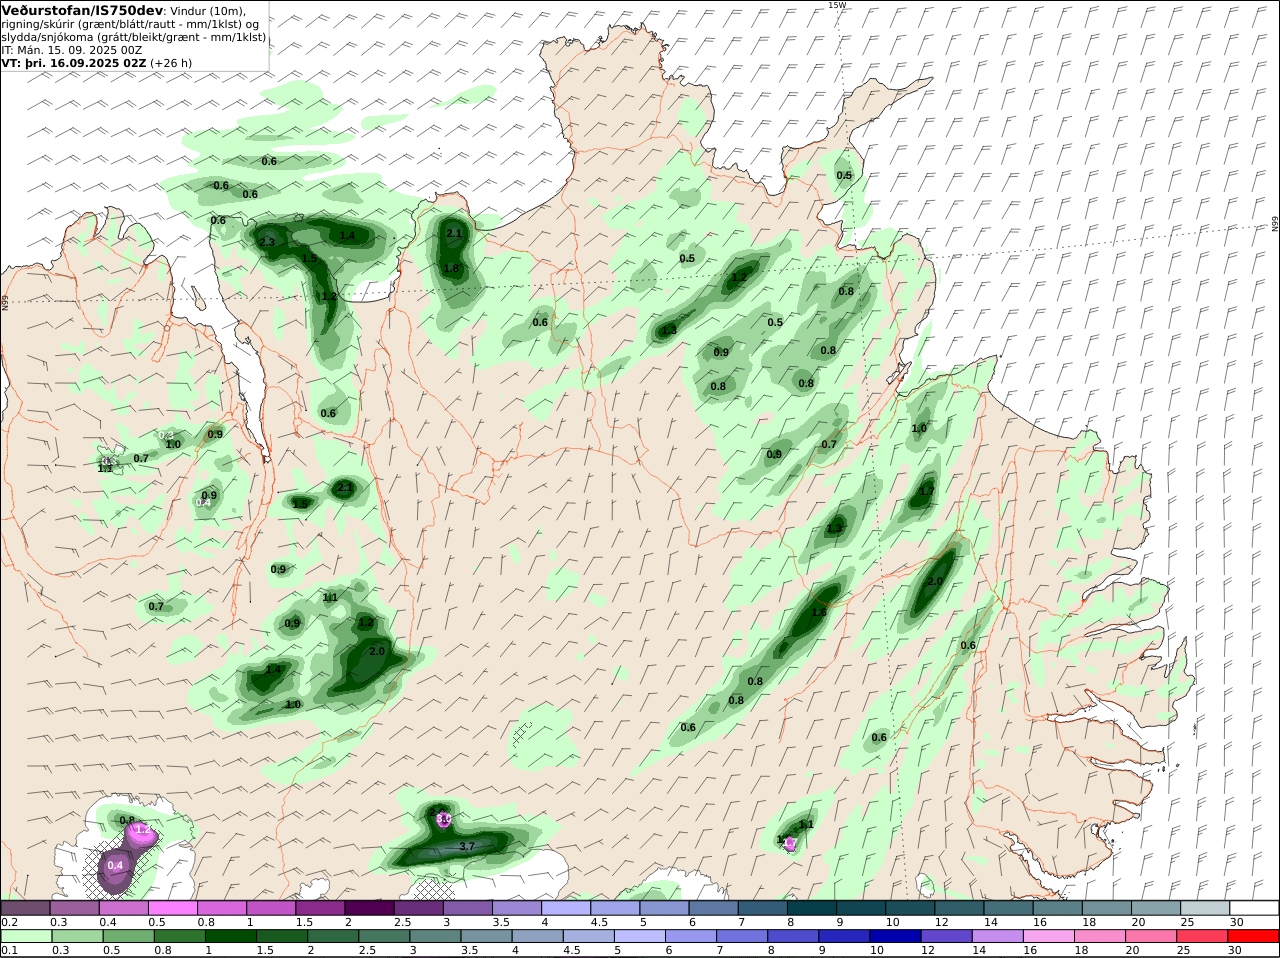This screenshot has height=958, width=1280.
Task: Click the 1.6 precipitation value on the map
Action: (819, 612)
